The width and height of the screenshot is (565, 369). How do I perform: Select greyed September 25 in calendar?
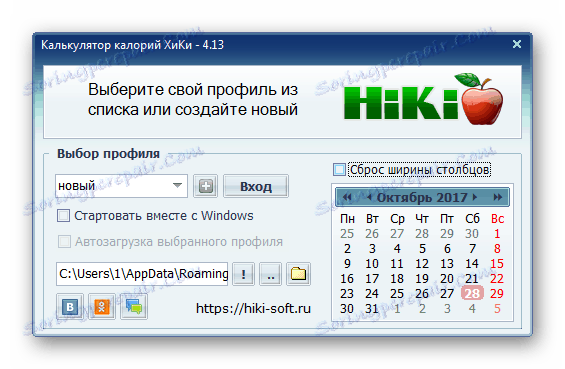[347, 234]
